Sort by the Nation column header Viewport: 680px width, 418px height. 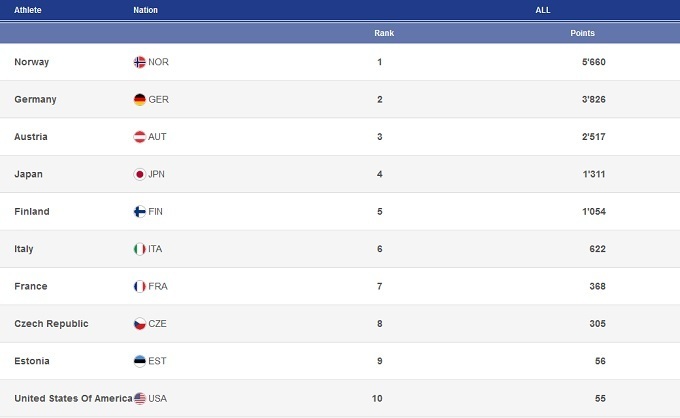click(145, 10)
